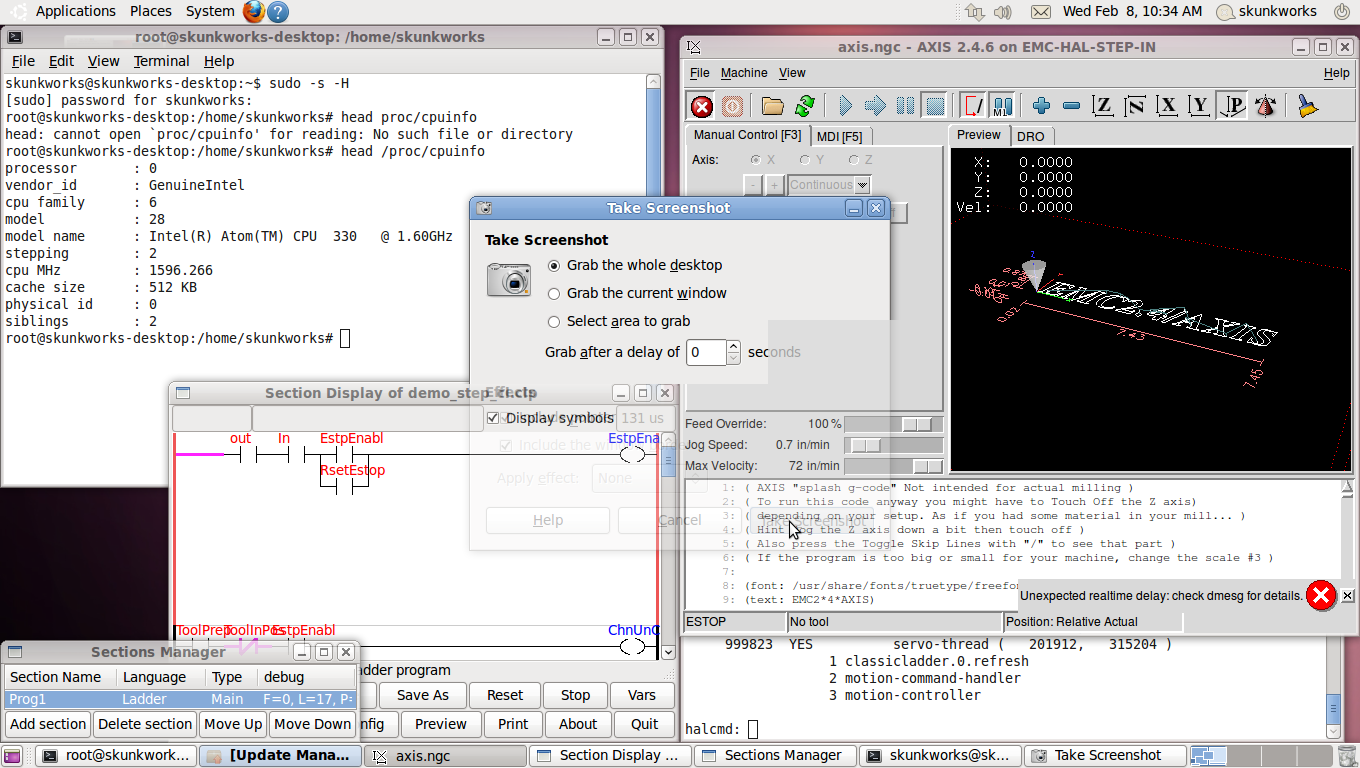Switch to MDI [F5] tab
Screen dimensions: 1360x768
pyautogui.click(x=839, y=136)
